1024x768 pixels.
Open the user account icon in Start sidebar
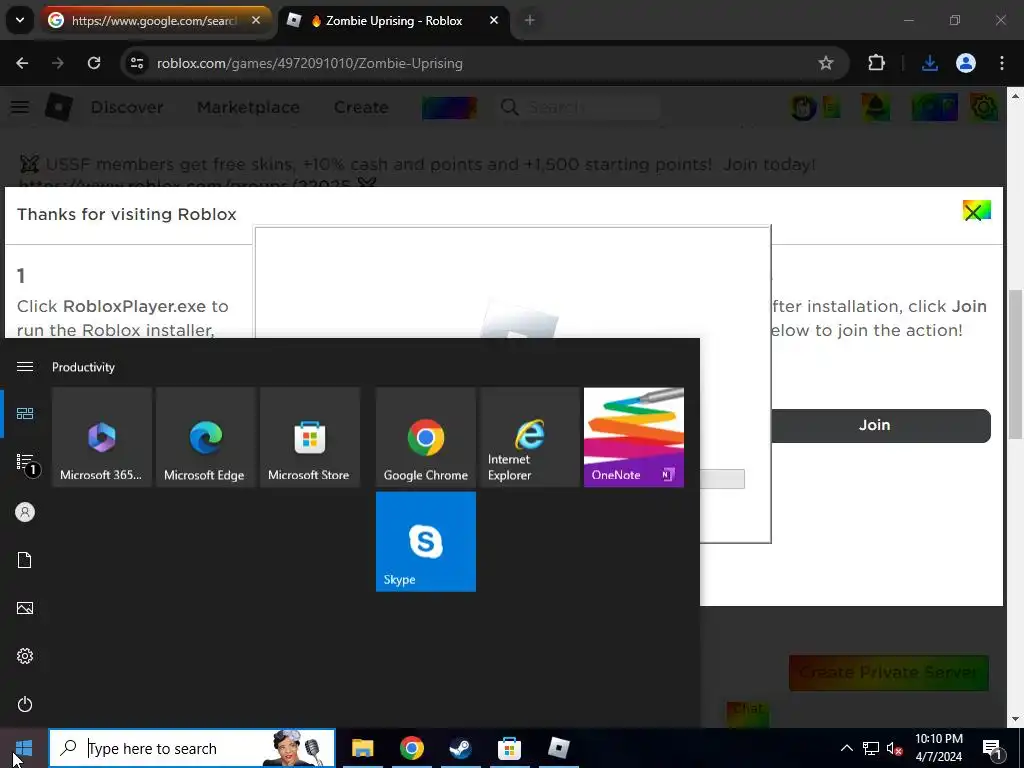click(25, 512)
